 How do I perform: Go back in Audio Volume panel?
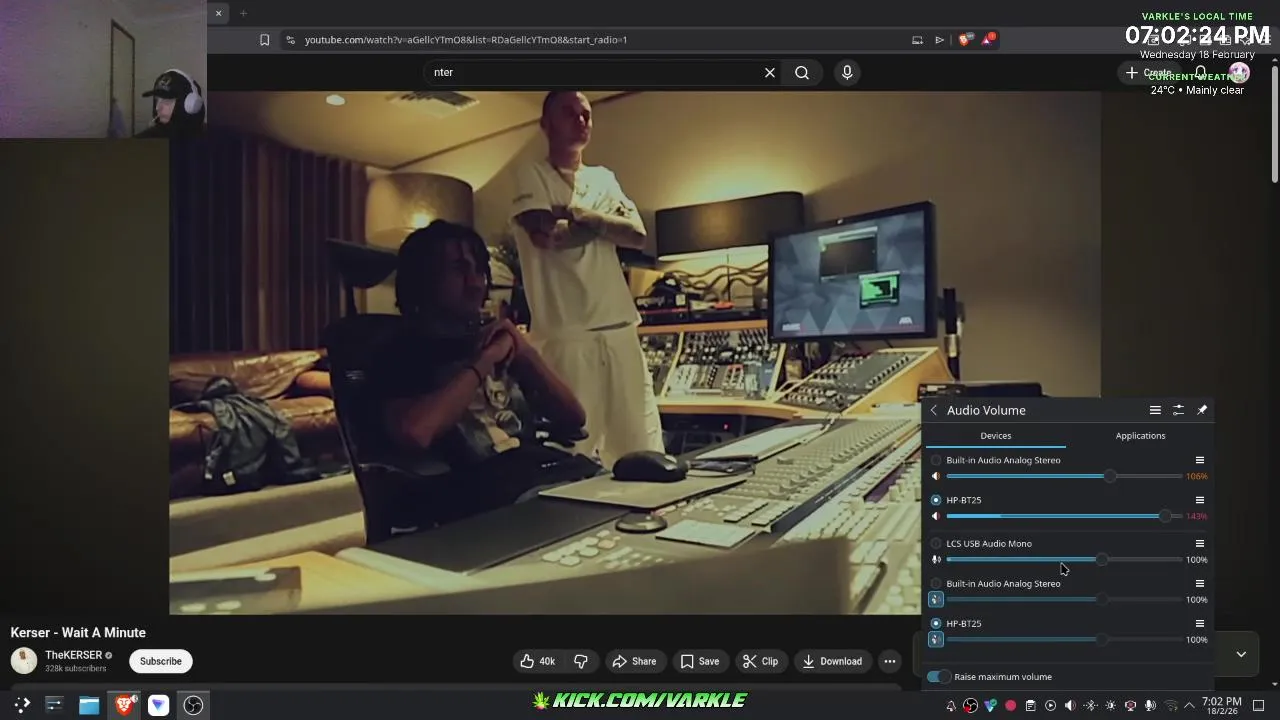click(x=934, y=410)
